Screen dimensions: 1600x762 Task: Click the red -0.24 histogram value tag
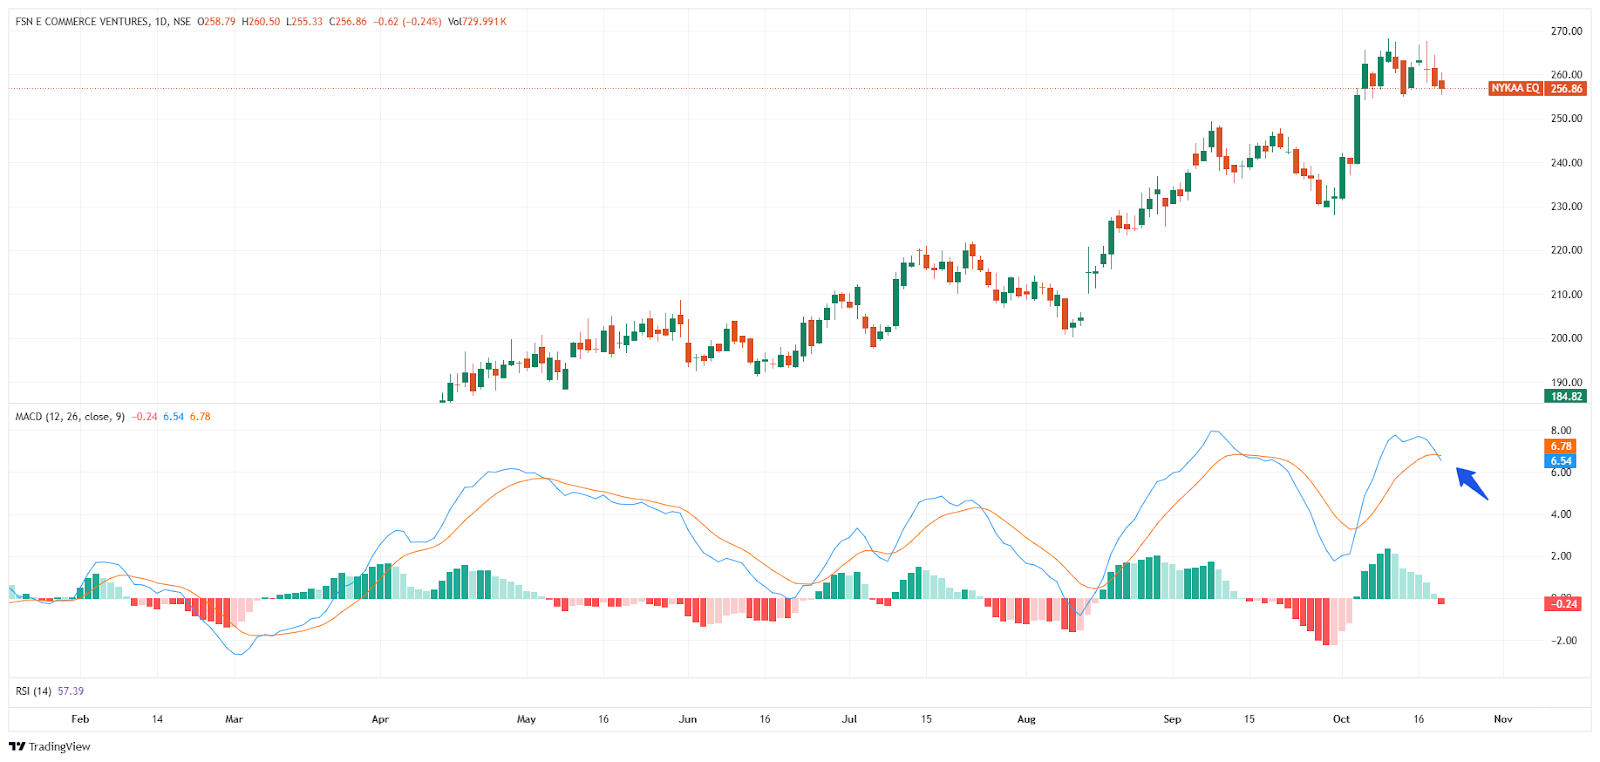(1563, 603)
